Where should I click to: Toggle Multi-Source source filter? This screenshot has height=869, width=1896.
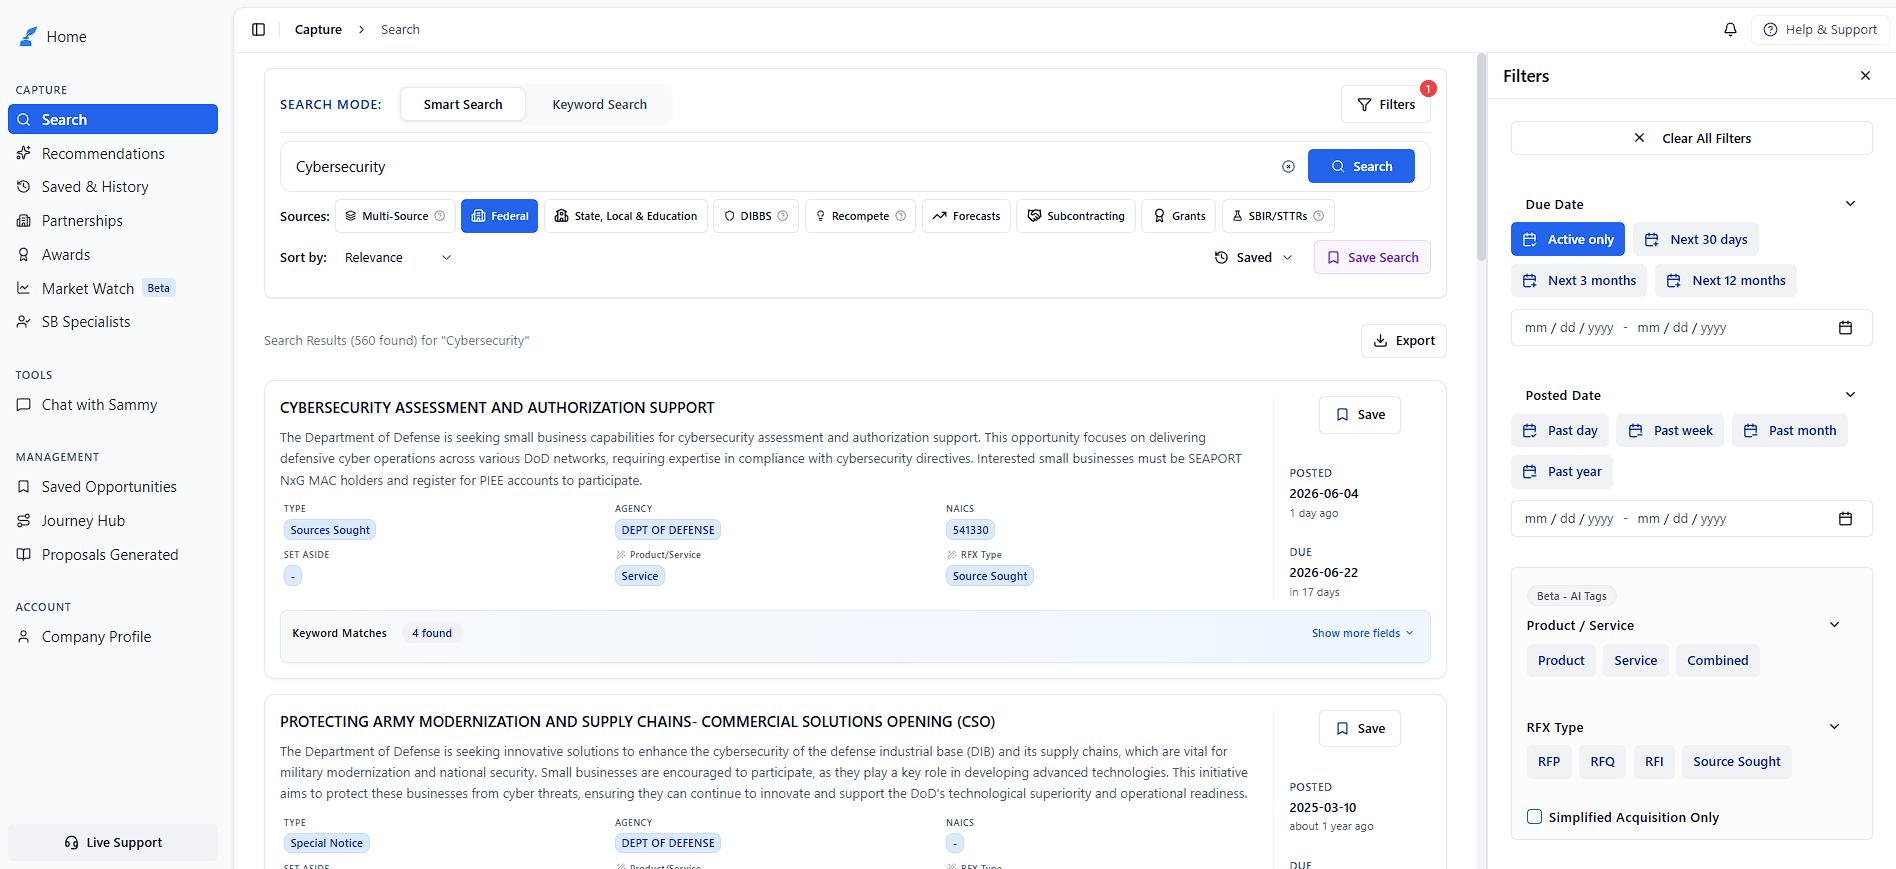pyautogui.click(x=395, y=216)
